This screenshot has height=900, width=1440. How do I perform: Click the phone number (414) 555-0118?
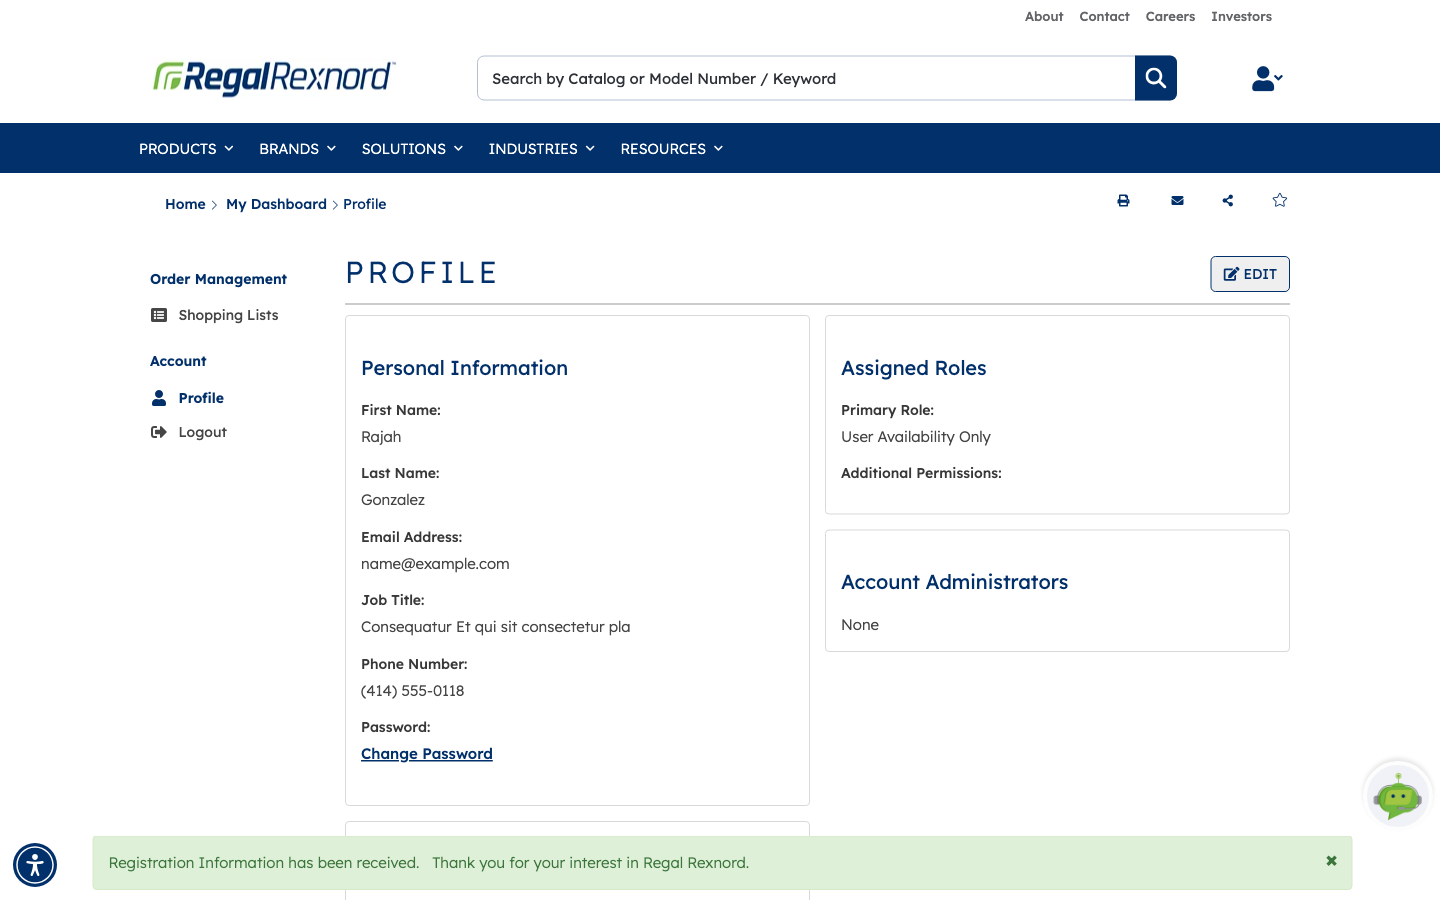pyautogui.click(x=412, y=691)
